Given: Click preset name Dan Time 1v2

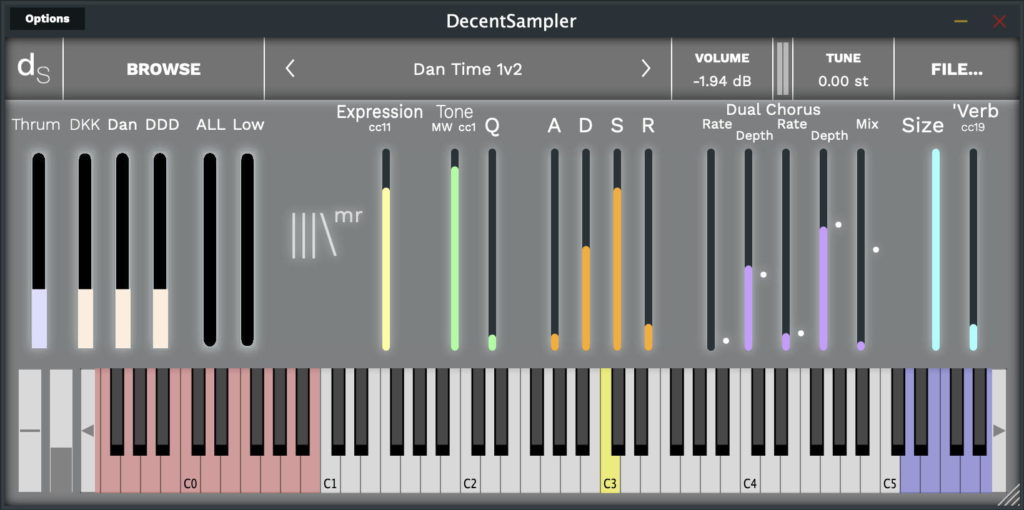Looking at the screenshot, I should (468, 69).
